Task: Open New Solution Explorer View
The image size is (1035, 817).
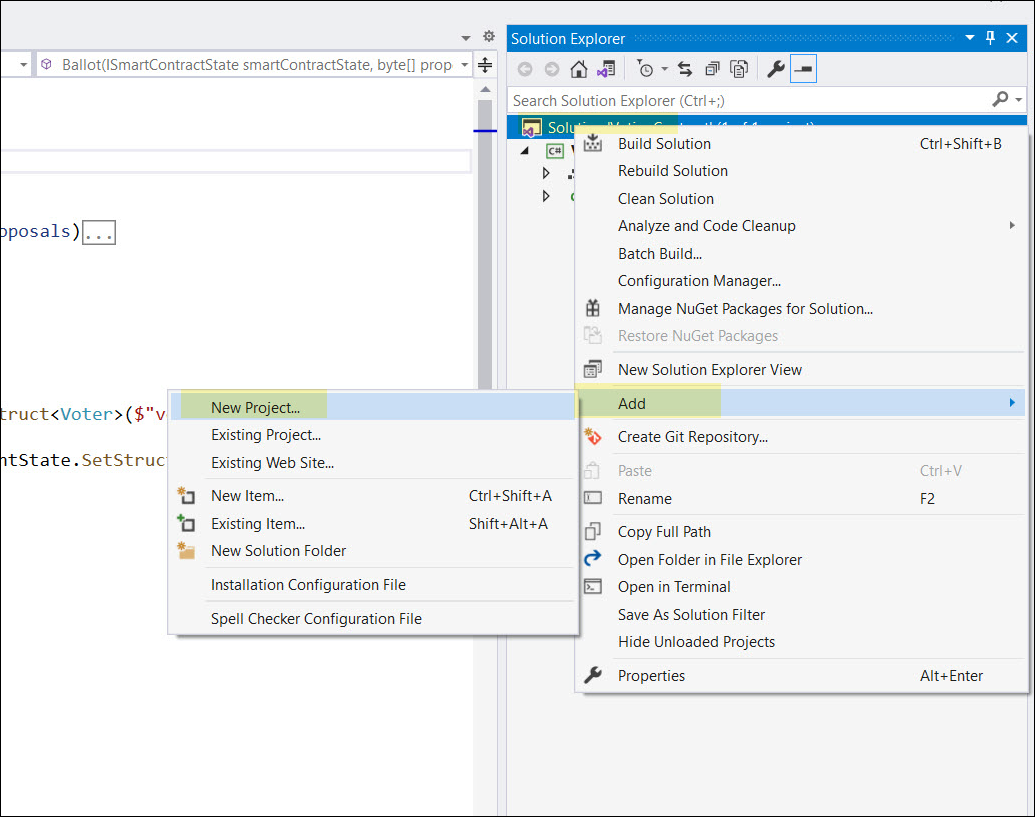Action: [x=801, y=370]
